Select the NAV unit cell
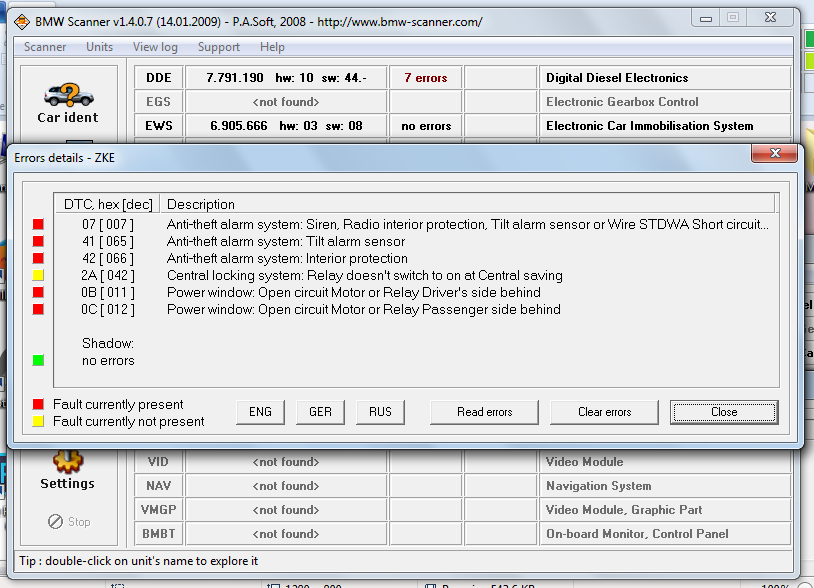This screenshot has width=814, height=588. (x=159, y=486)
